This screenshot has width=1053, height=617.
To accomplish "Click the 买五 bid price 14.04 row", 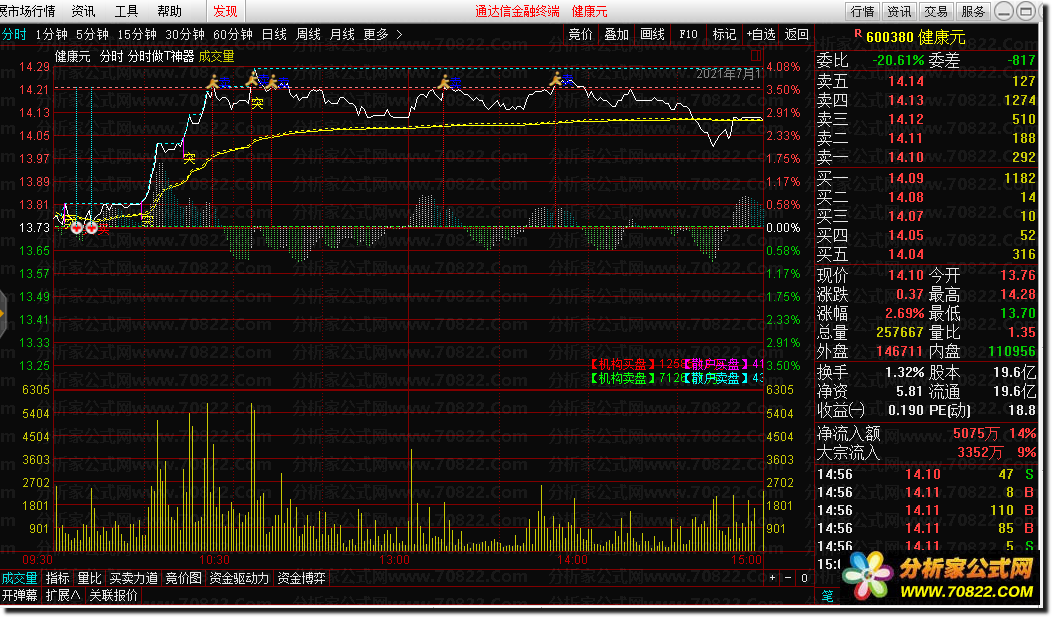I will (926, 254).
